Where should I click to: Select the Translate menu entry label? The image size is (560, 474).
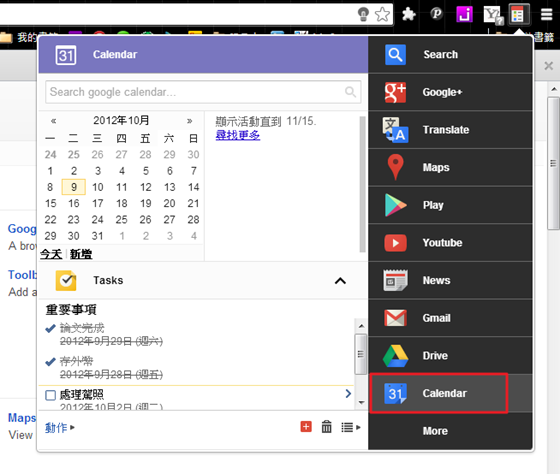[446, 130]
